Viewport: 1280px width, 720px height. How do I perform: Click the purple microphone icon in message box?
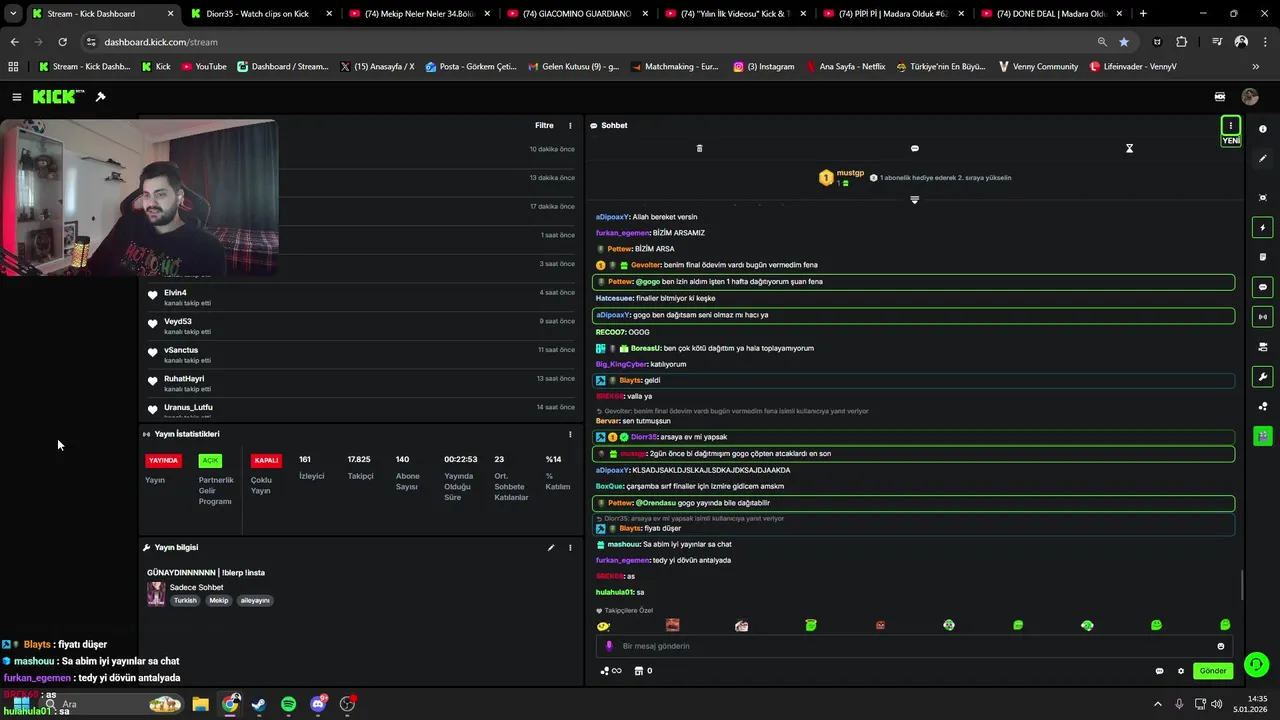pyautogui.click(x=609, y=646)
